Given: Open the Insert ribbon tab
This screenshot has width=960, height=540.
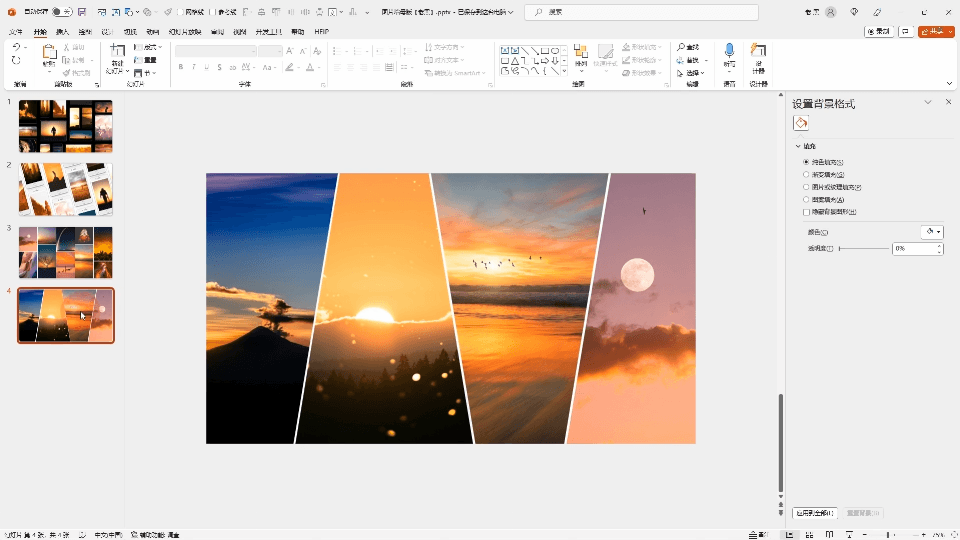Looking at the screenshot, I should (x=62, y=32).
